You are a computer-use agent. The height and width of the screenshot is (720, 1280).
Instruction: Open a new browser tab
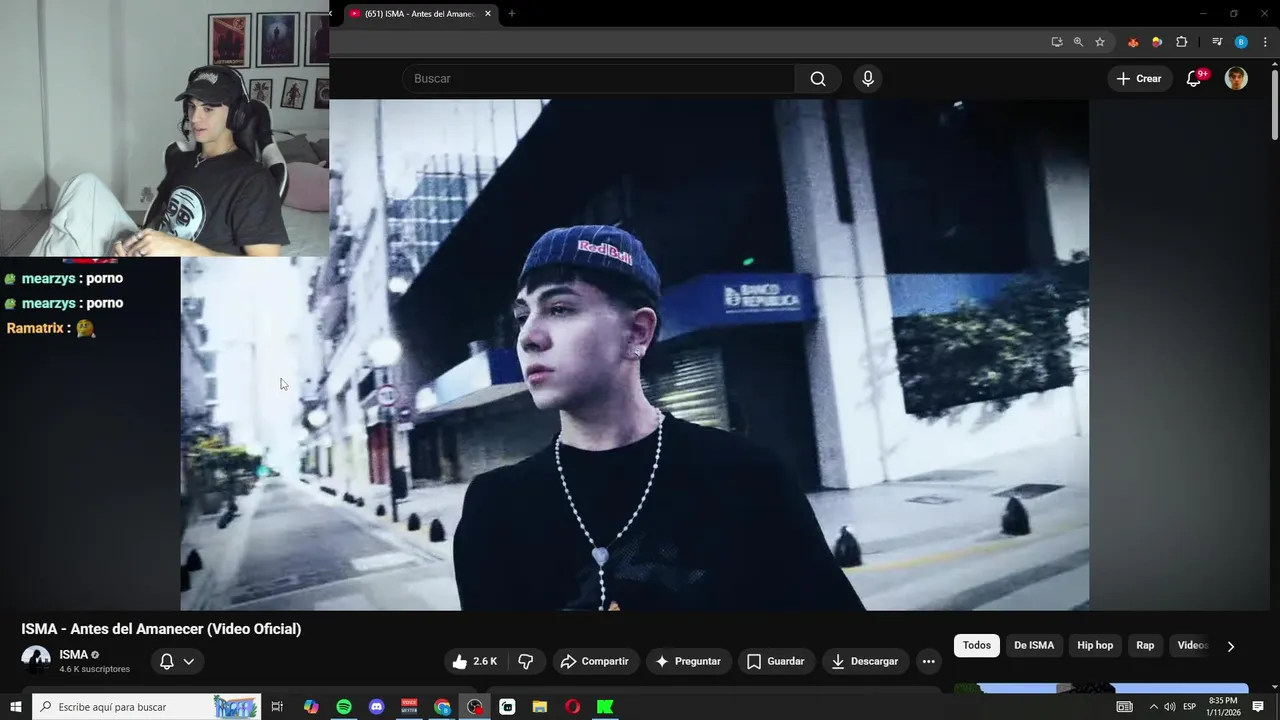[x=512, y=14]
